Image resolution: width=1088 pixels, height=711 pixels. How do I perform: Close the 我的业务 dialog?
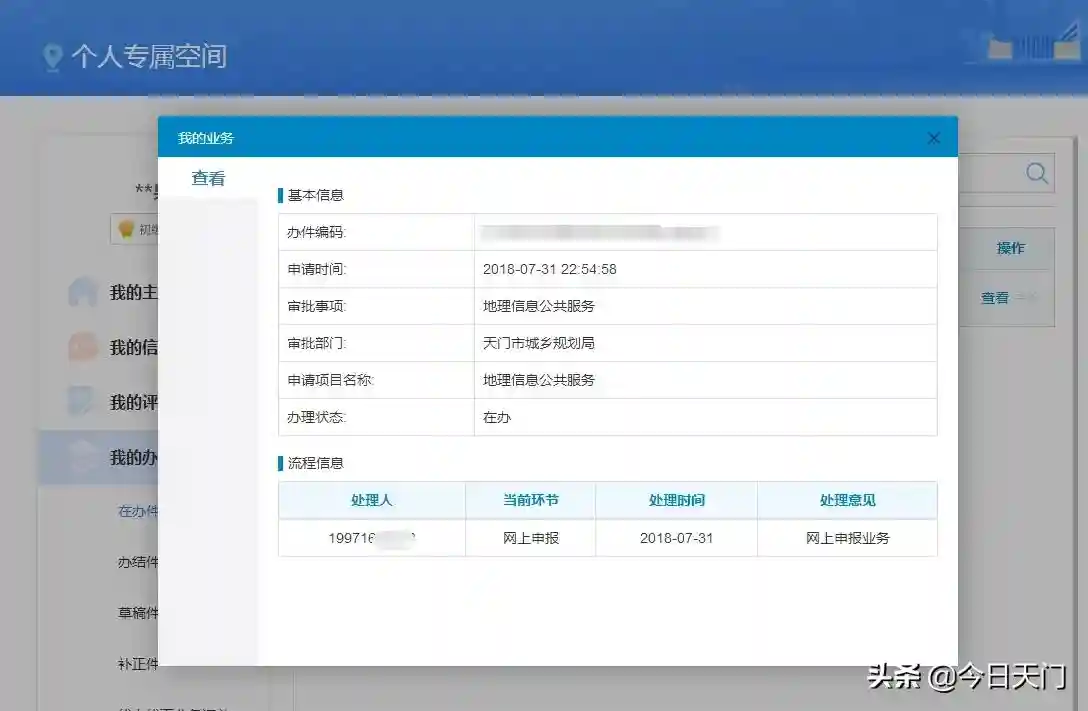933,138
